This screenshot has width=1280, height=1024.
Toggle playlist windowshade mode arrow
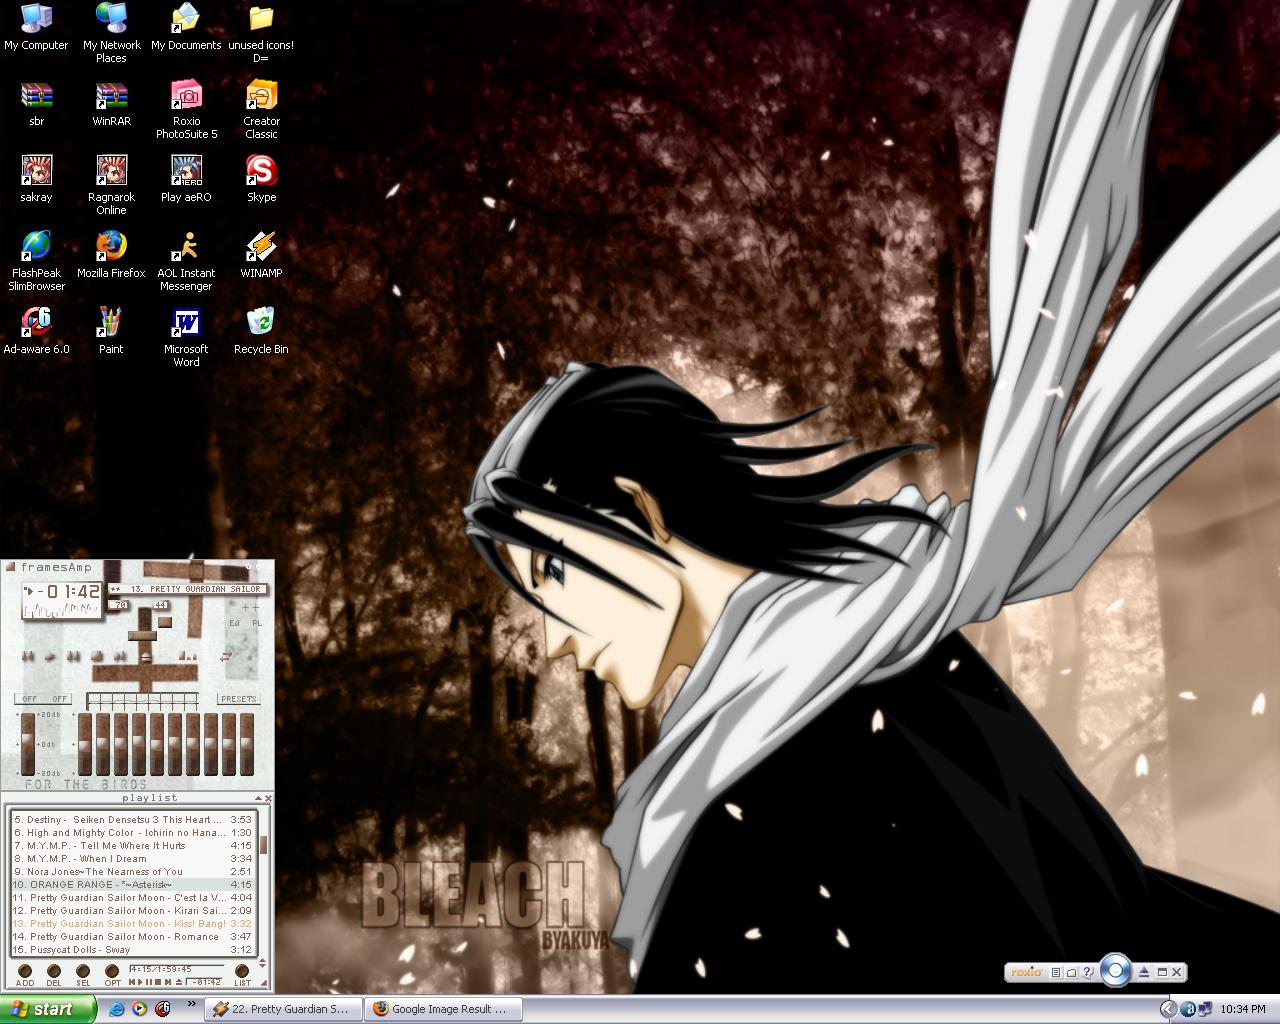[257, 798]
